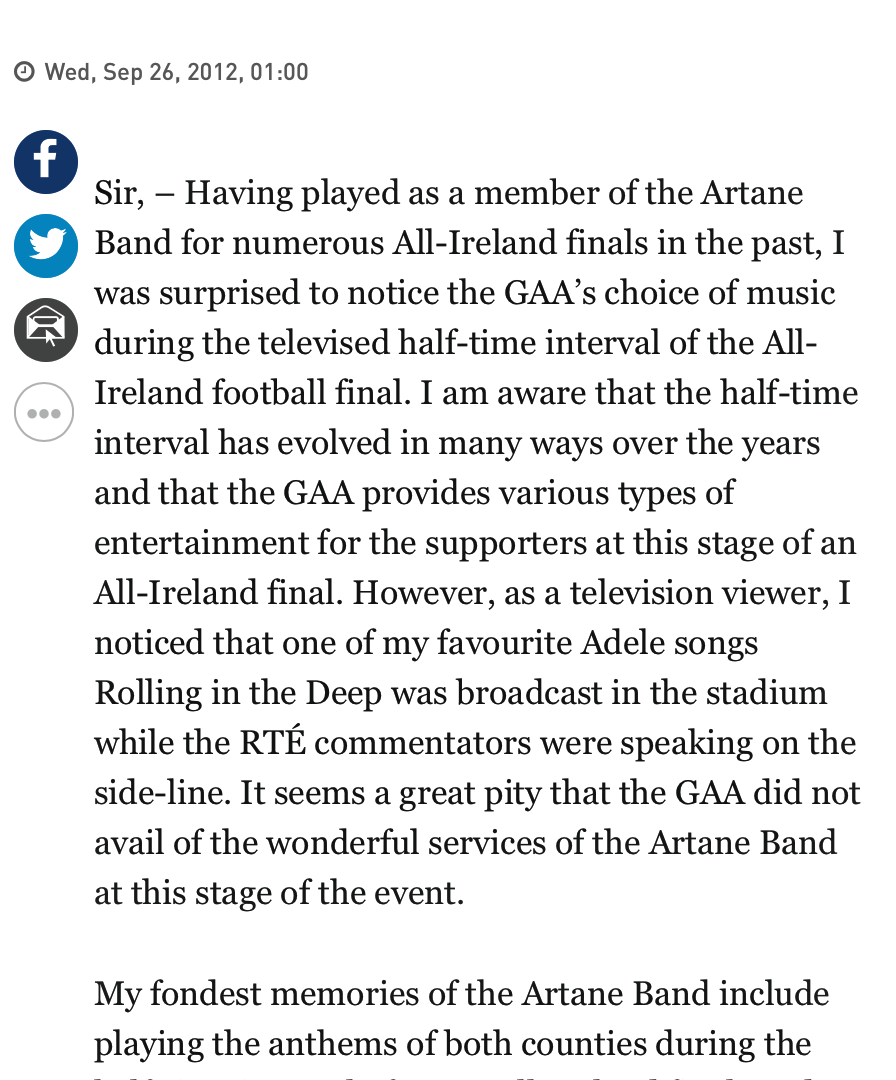The image size is (896, 1080).
Task: Click the phrase 'Rolling in the Deep'
Action: [238, 694]
